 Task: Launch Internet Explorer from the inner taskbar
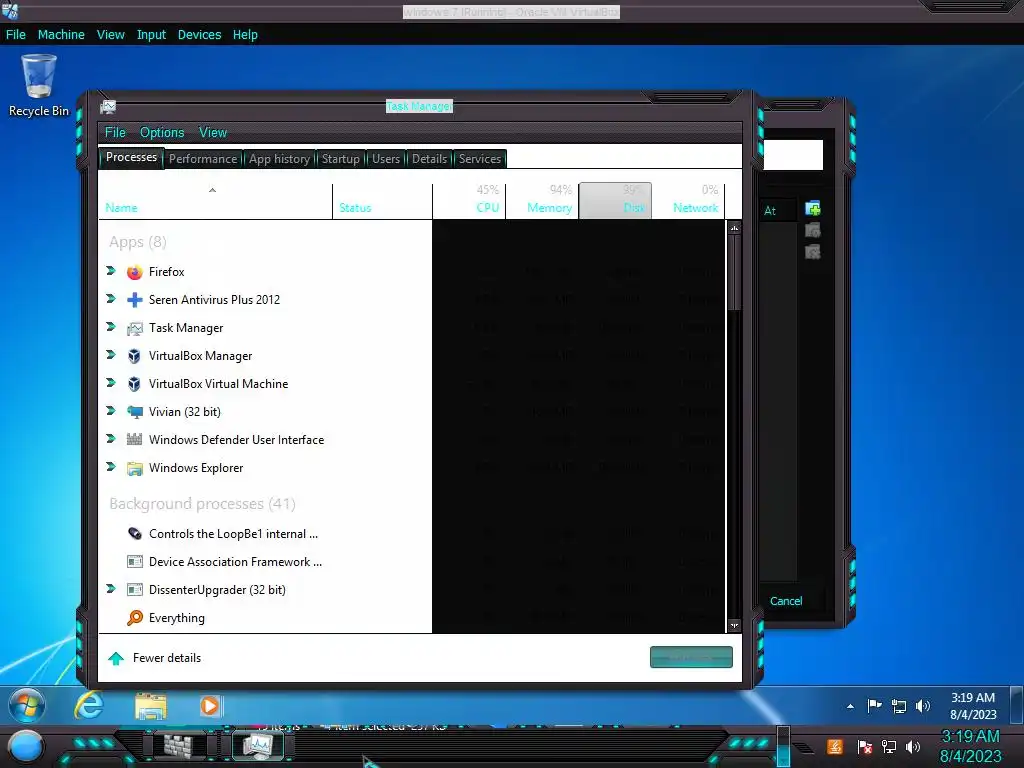(x=89, y=706)
